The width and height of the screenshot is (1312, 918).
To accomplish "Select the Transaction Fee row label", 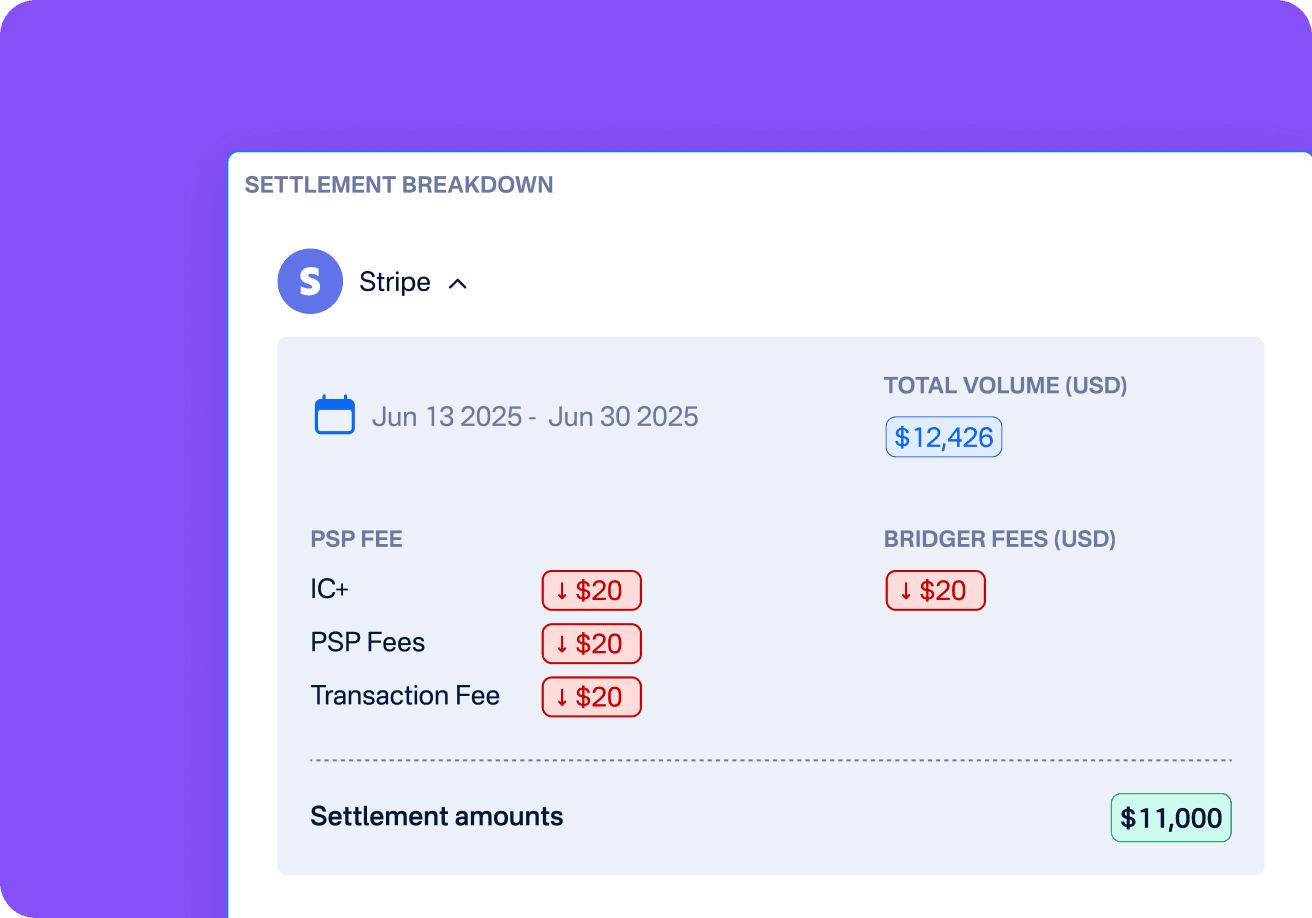I will click(x=405, y=695).
